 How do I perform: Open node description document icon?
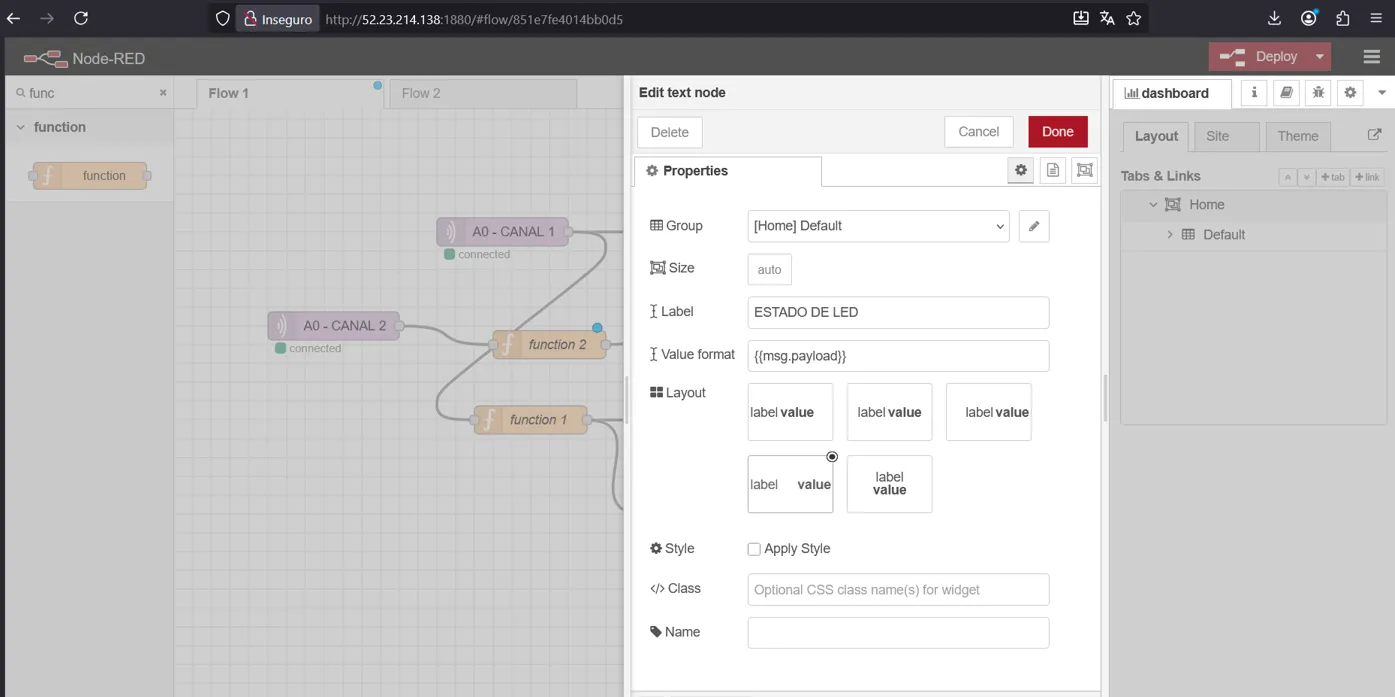point(1053,171)
